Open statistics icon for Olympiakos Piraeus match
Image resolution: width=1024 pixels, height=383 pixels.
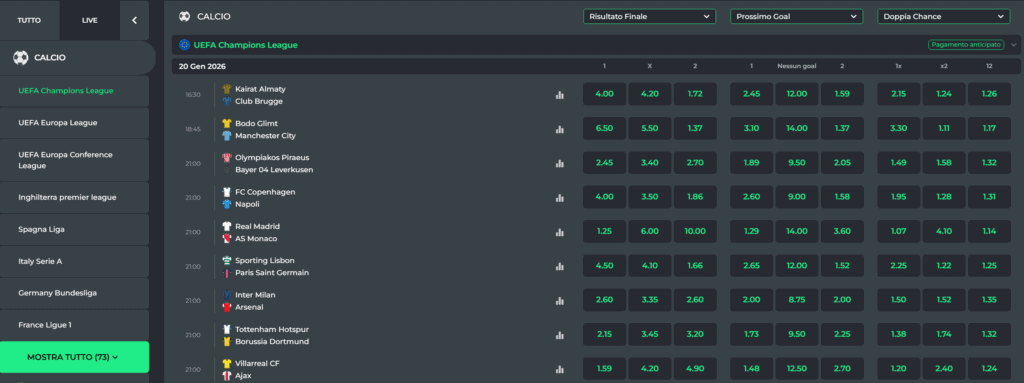(560, 163)
